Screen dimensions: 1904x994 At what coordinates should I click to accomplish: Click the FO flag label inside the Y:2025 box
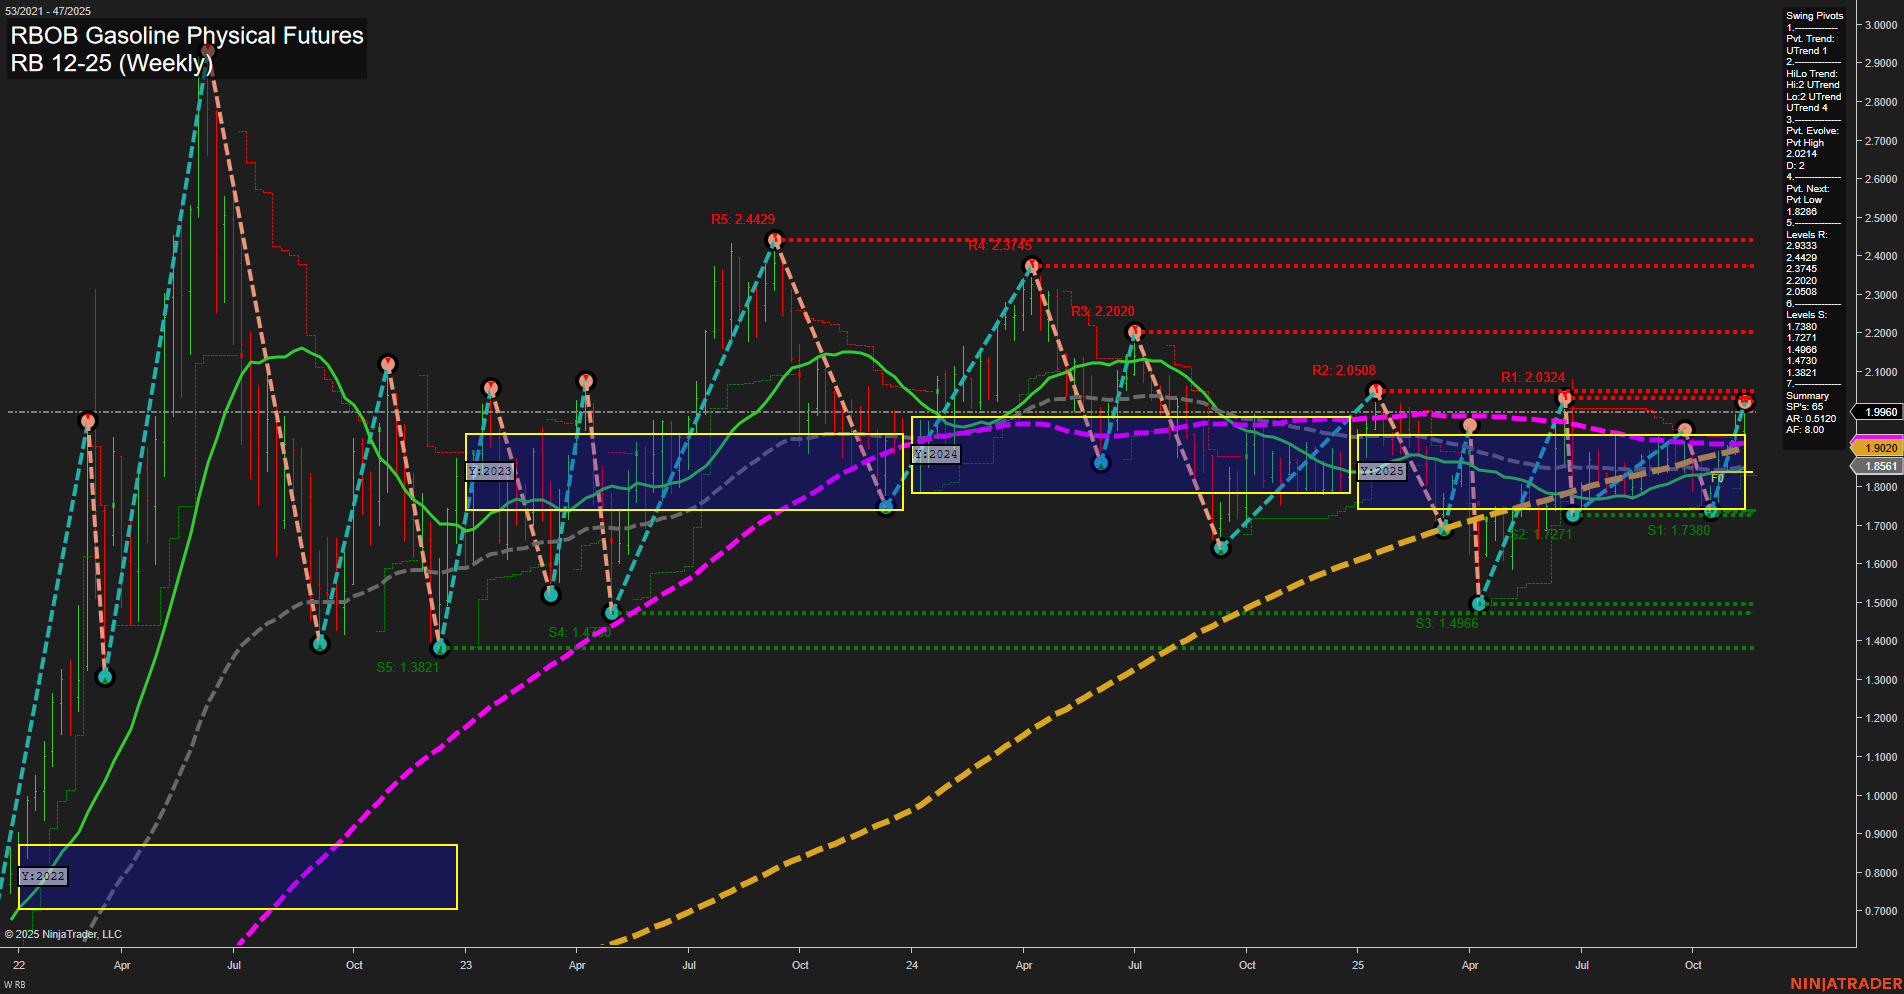[1716, 479]
